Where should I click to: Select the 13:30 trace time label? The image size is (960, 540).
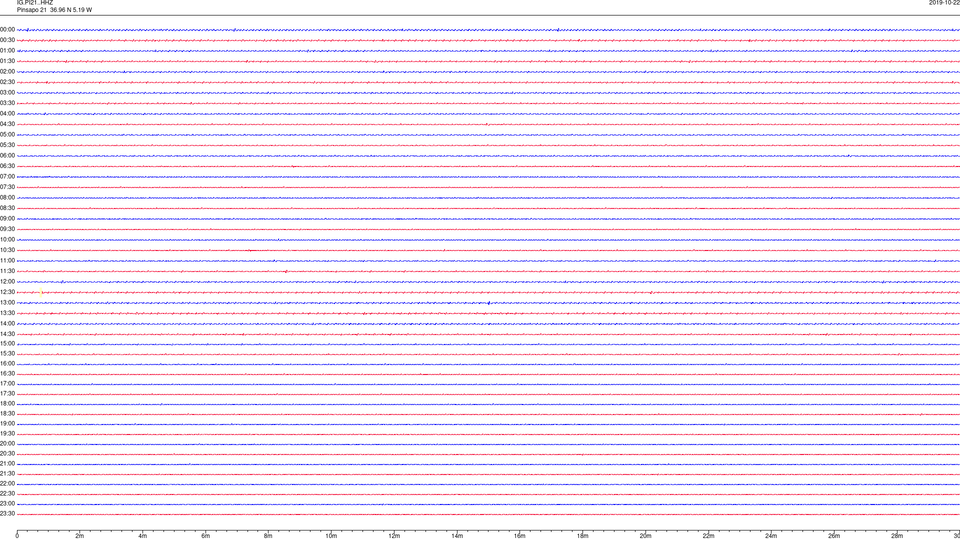tap(7, 313)
